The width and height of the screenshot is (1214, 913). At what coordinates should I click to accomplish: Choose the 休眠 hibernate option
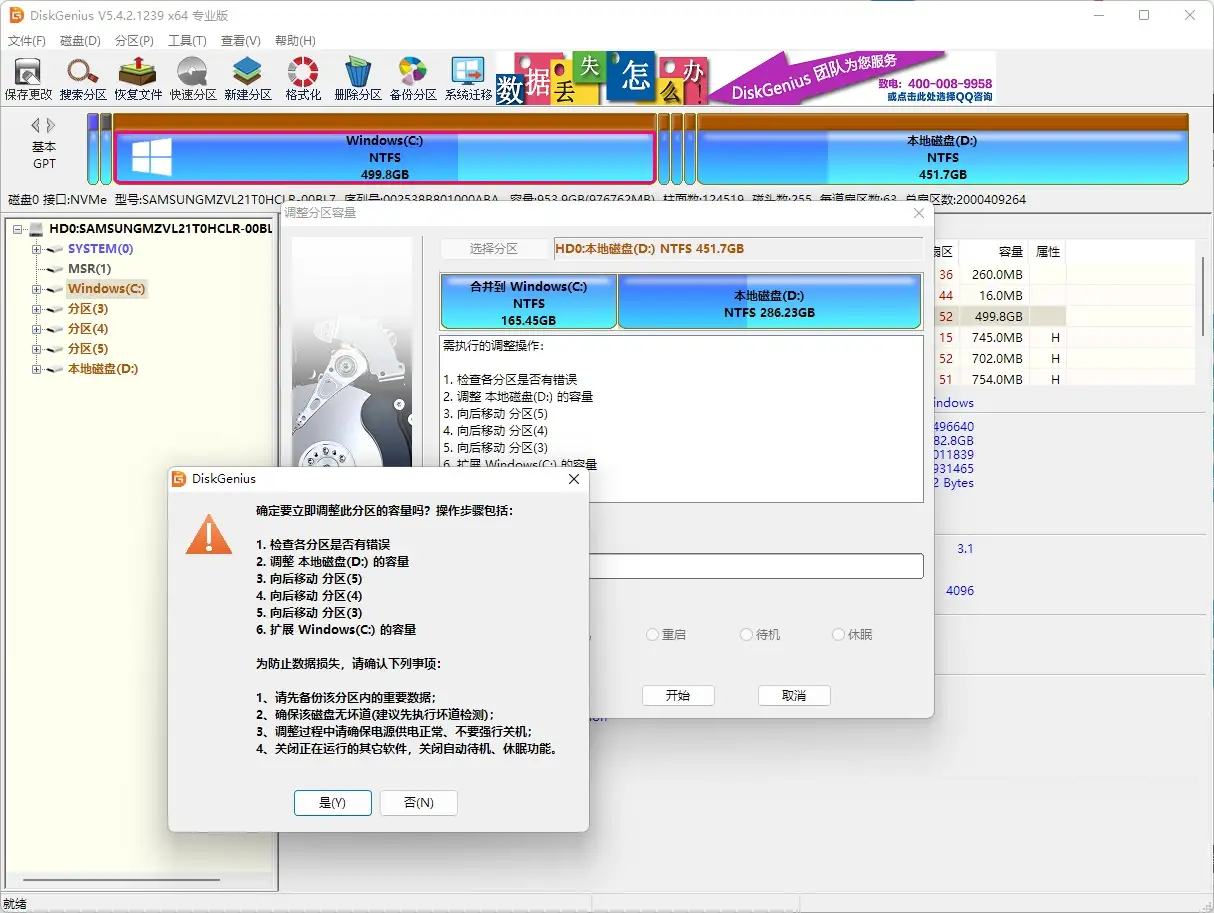pos(839,634)
